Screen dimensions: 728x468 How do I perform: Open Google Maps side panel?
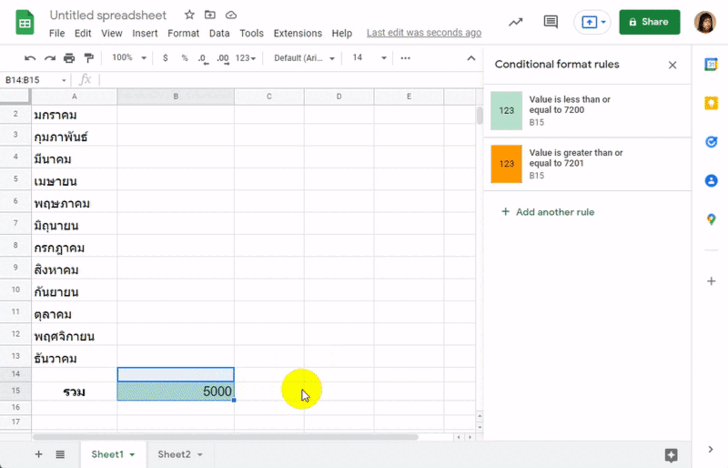coord(711,219)
